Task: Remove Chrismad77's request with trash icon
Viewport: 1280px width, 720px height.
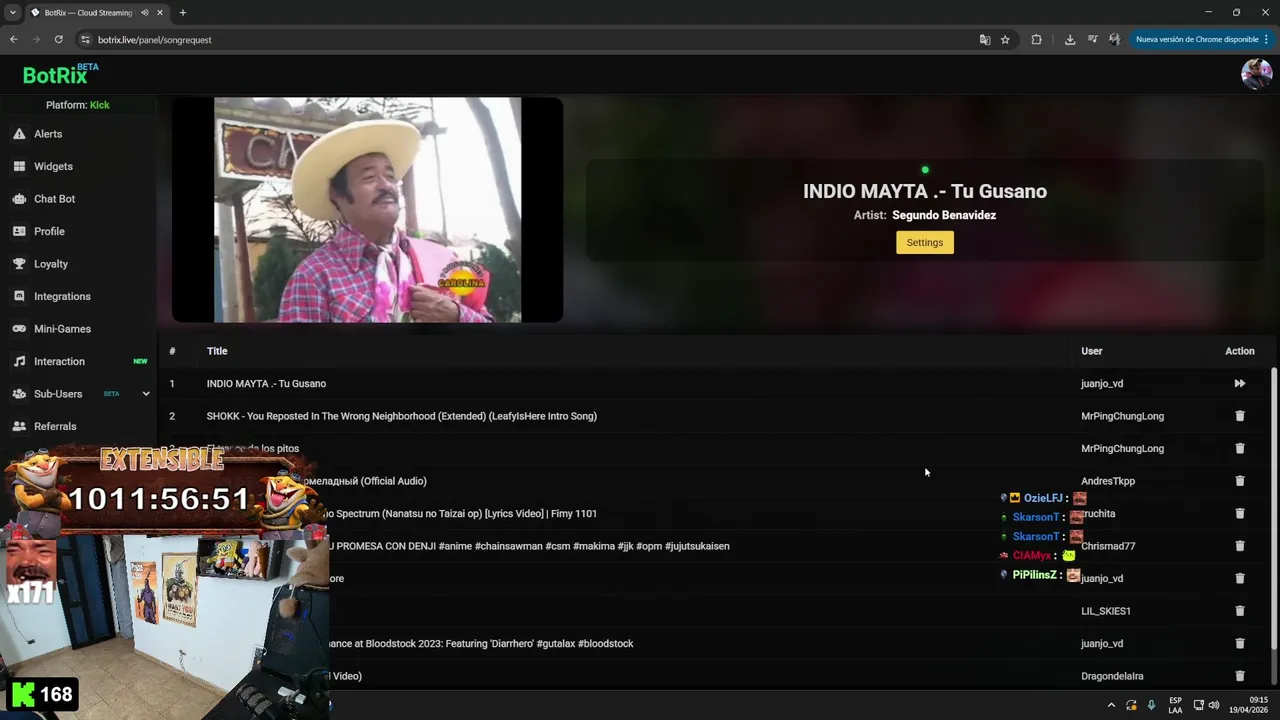Action: coord(1240,546)
